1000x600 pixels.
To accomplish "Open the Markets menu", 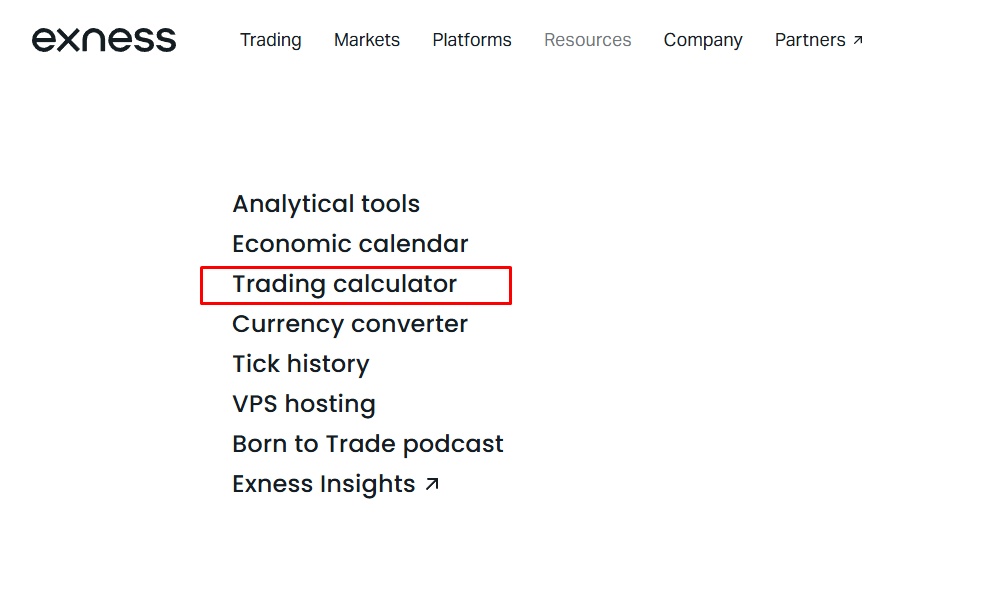I will coord(367,40).
